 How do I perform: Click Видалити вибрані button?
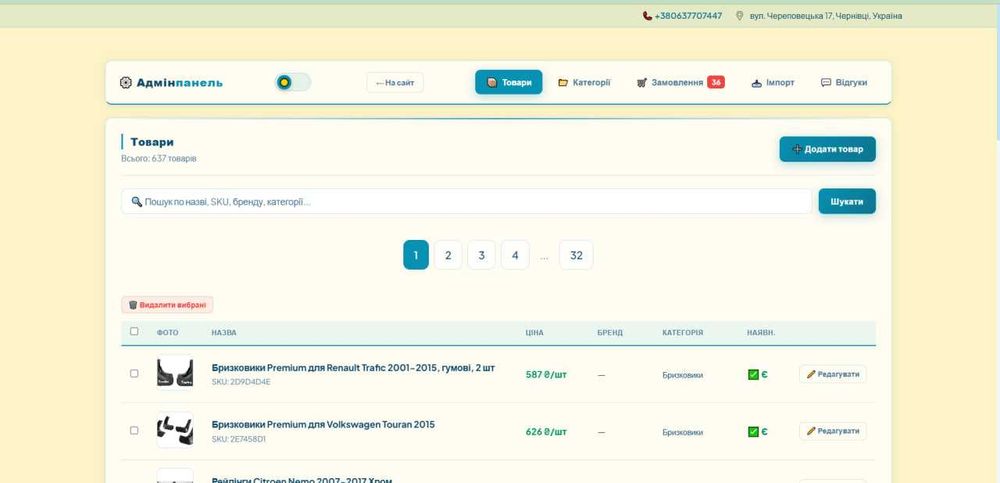click(x=167, y=305)
